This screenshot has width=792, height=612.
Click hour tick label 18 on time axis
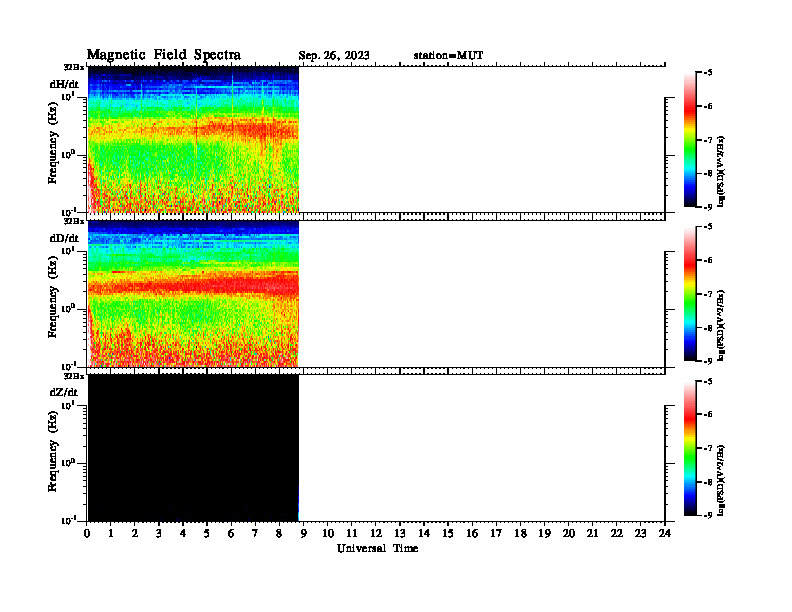tap(520, 533)
